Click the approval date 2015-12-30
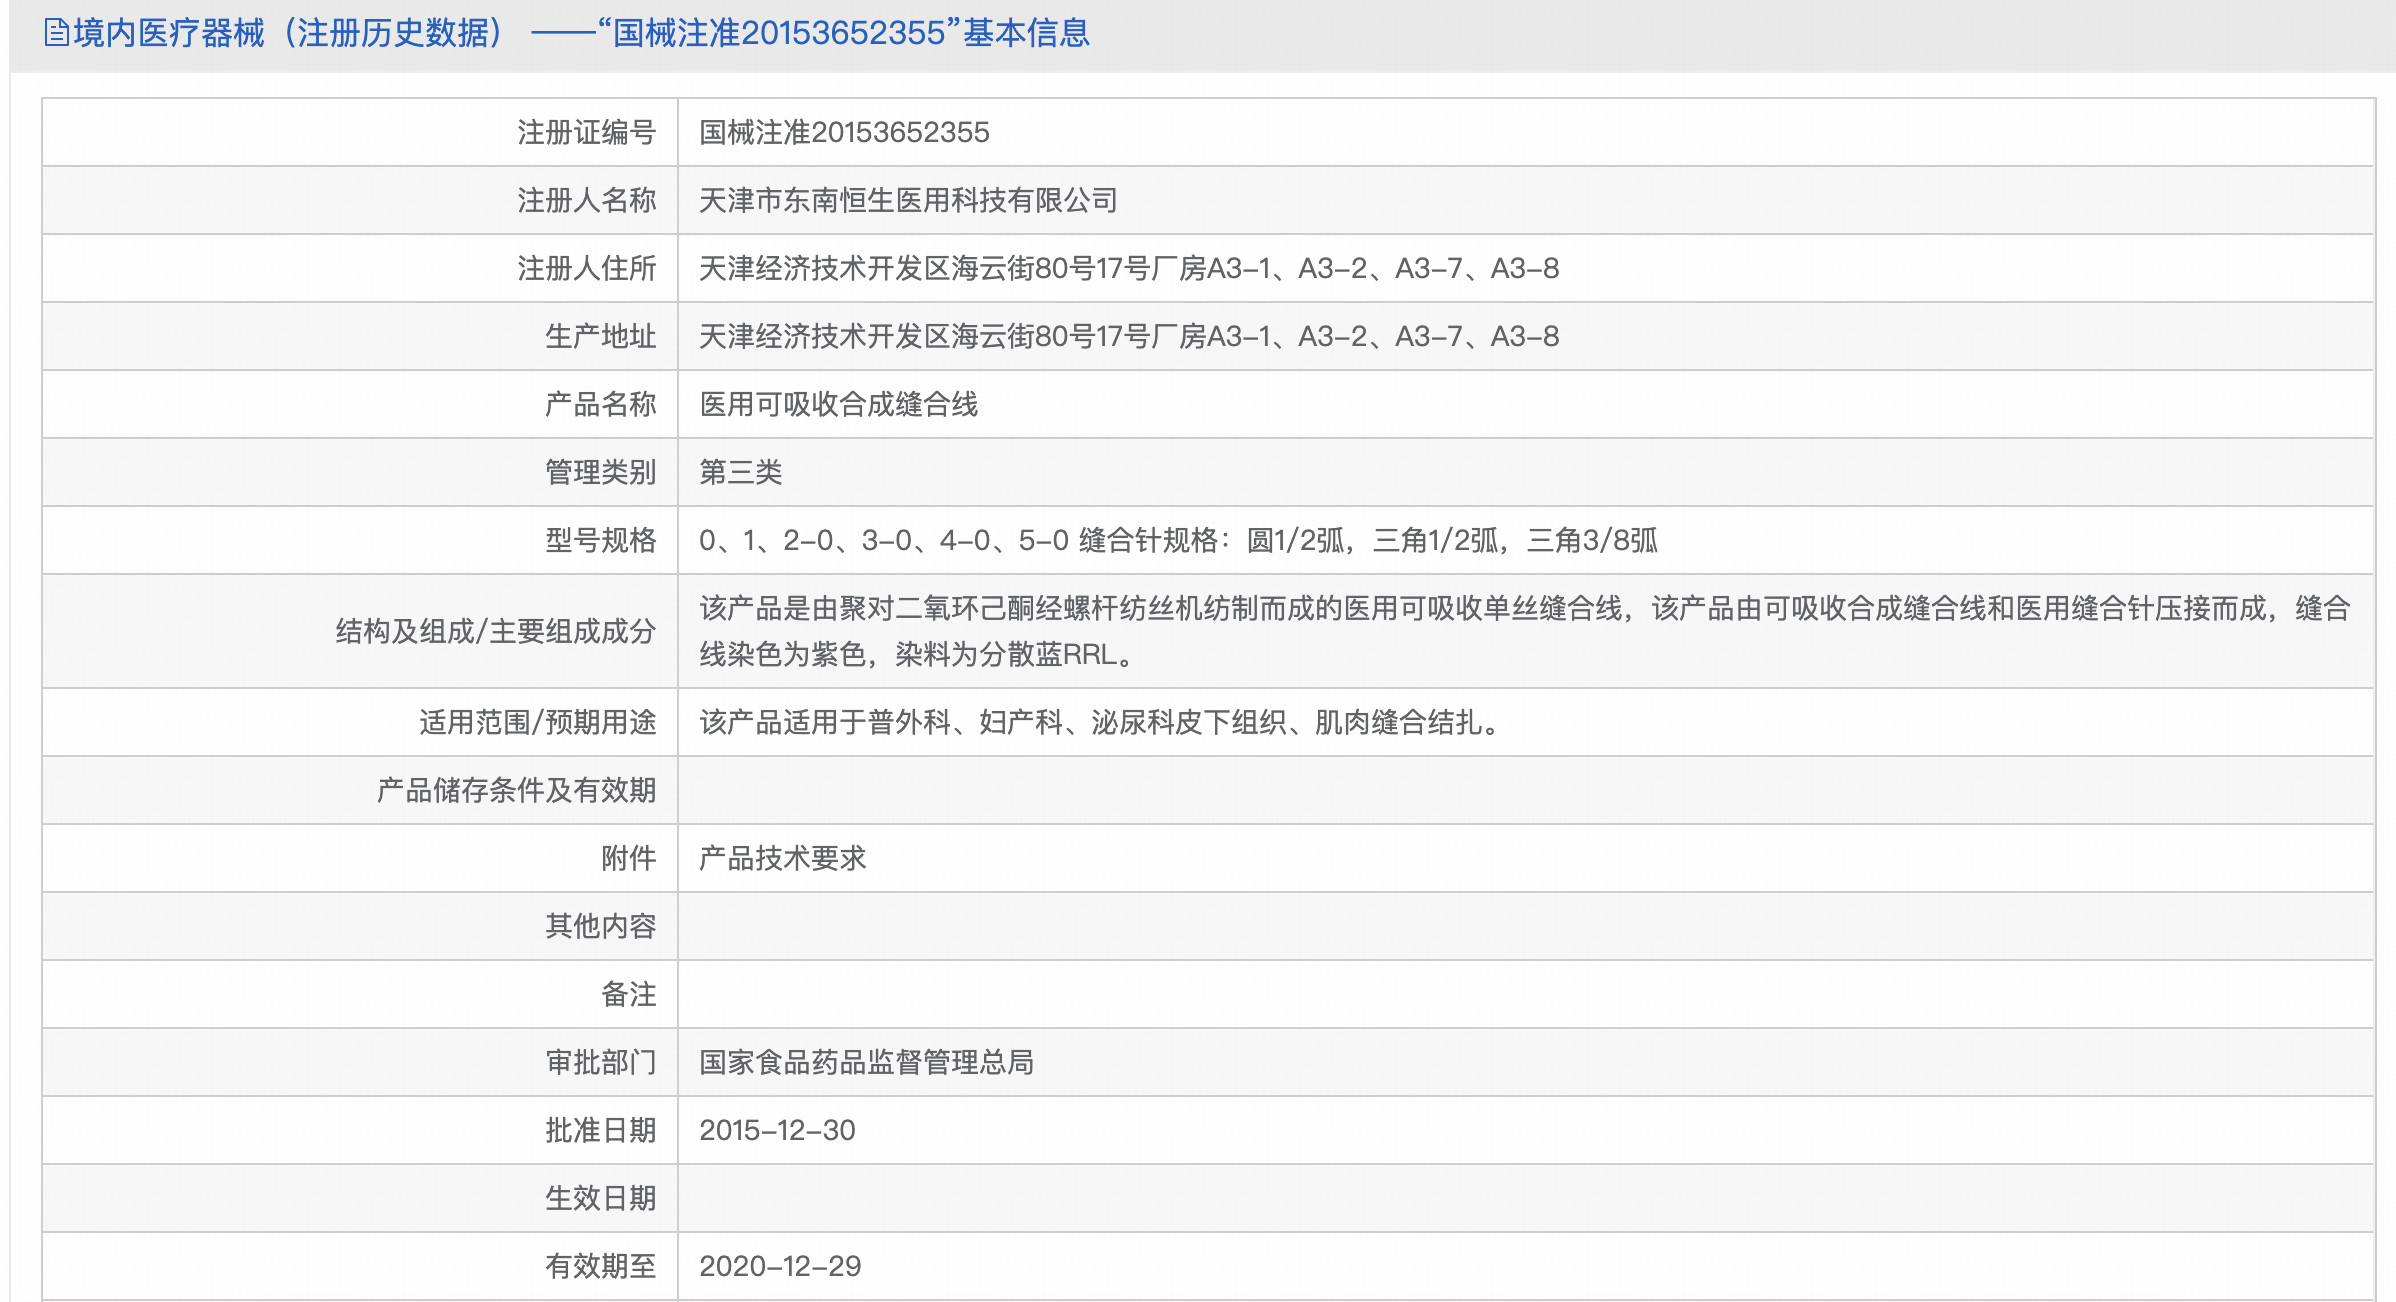The width and height of the screenshot is (2396, 1302). pyautogui.click(x=777, y=1130)
